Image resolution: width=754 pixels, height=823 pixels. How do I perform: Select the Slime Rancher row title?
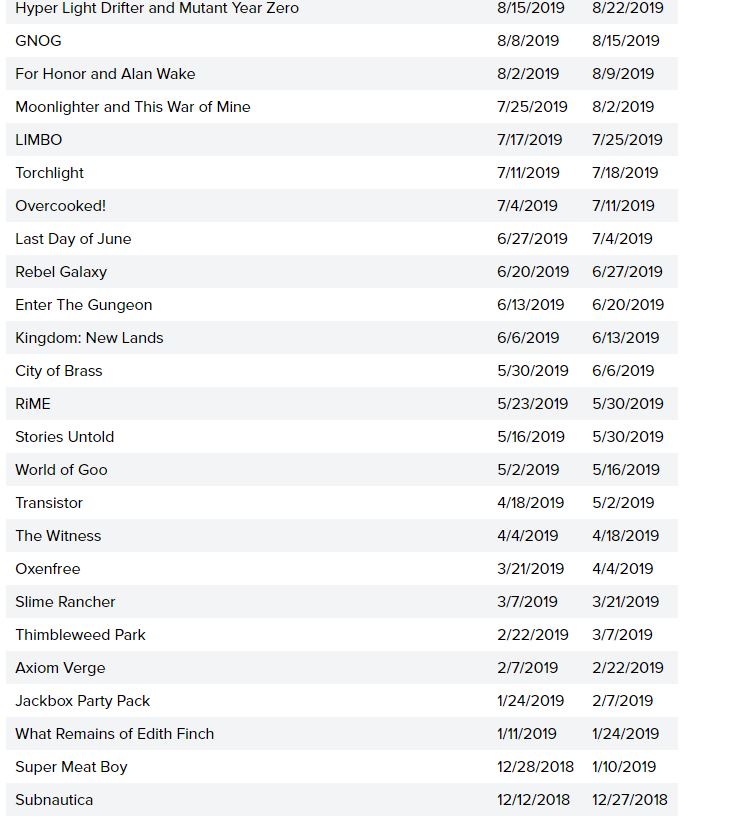click(x=65, y=602)
